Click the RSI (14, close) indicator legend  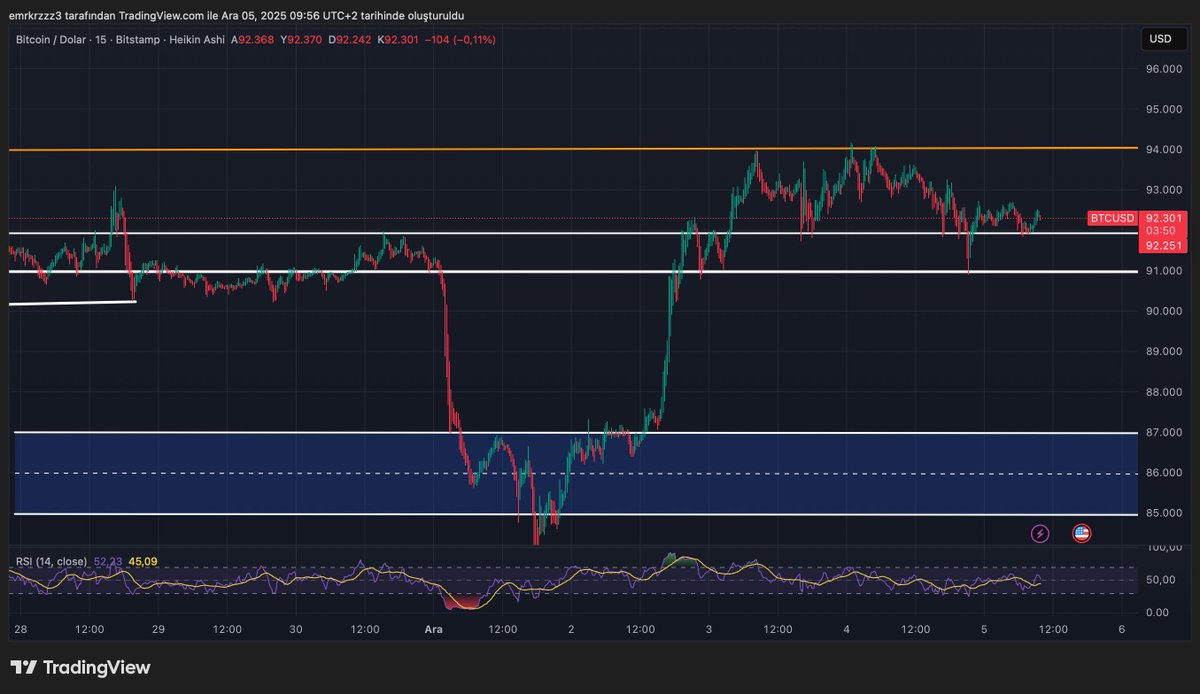50,561
